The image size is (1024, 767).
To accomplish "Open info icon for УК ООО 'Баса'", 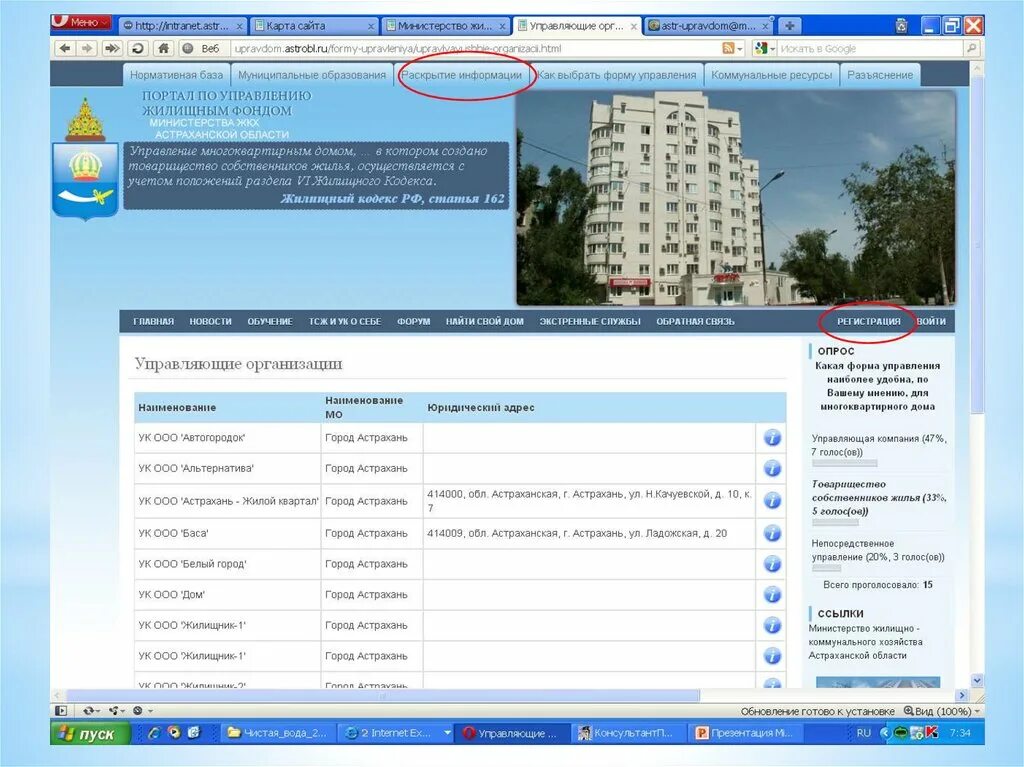I will pos(772,533).
